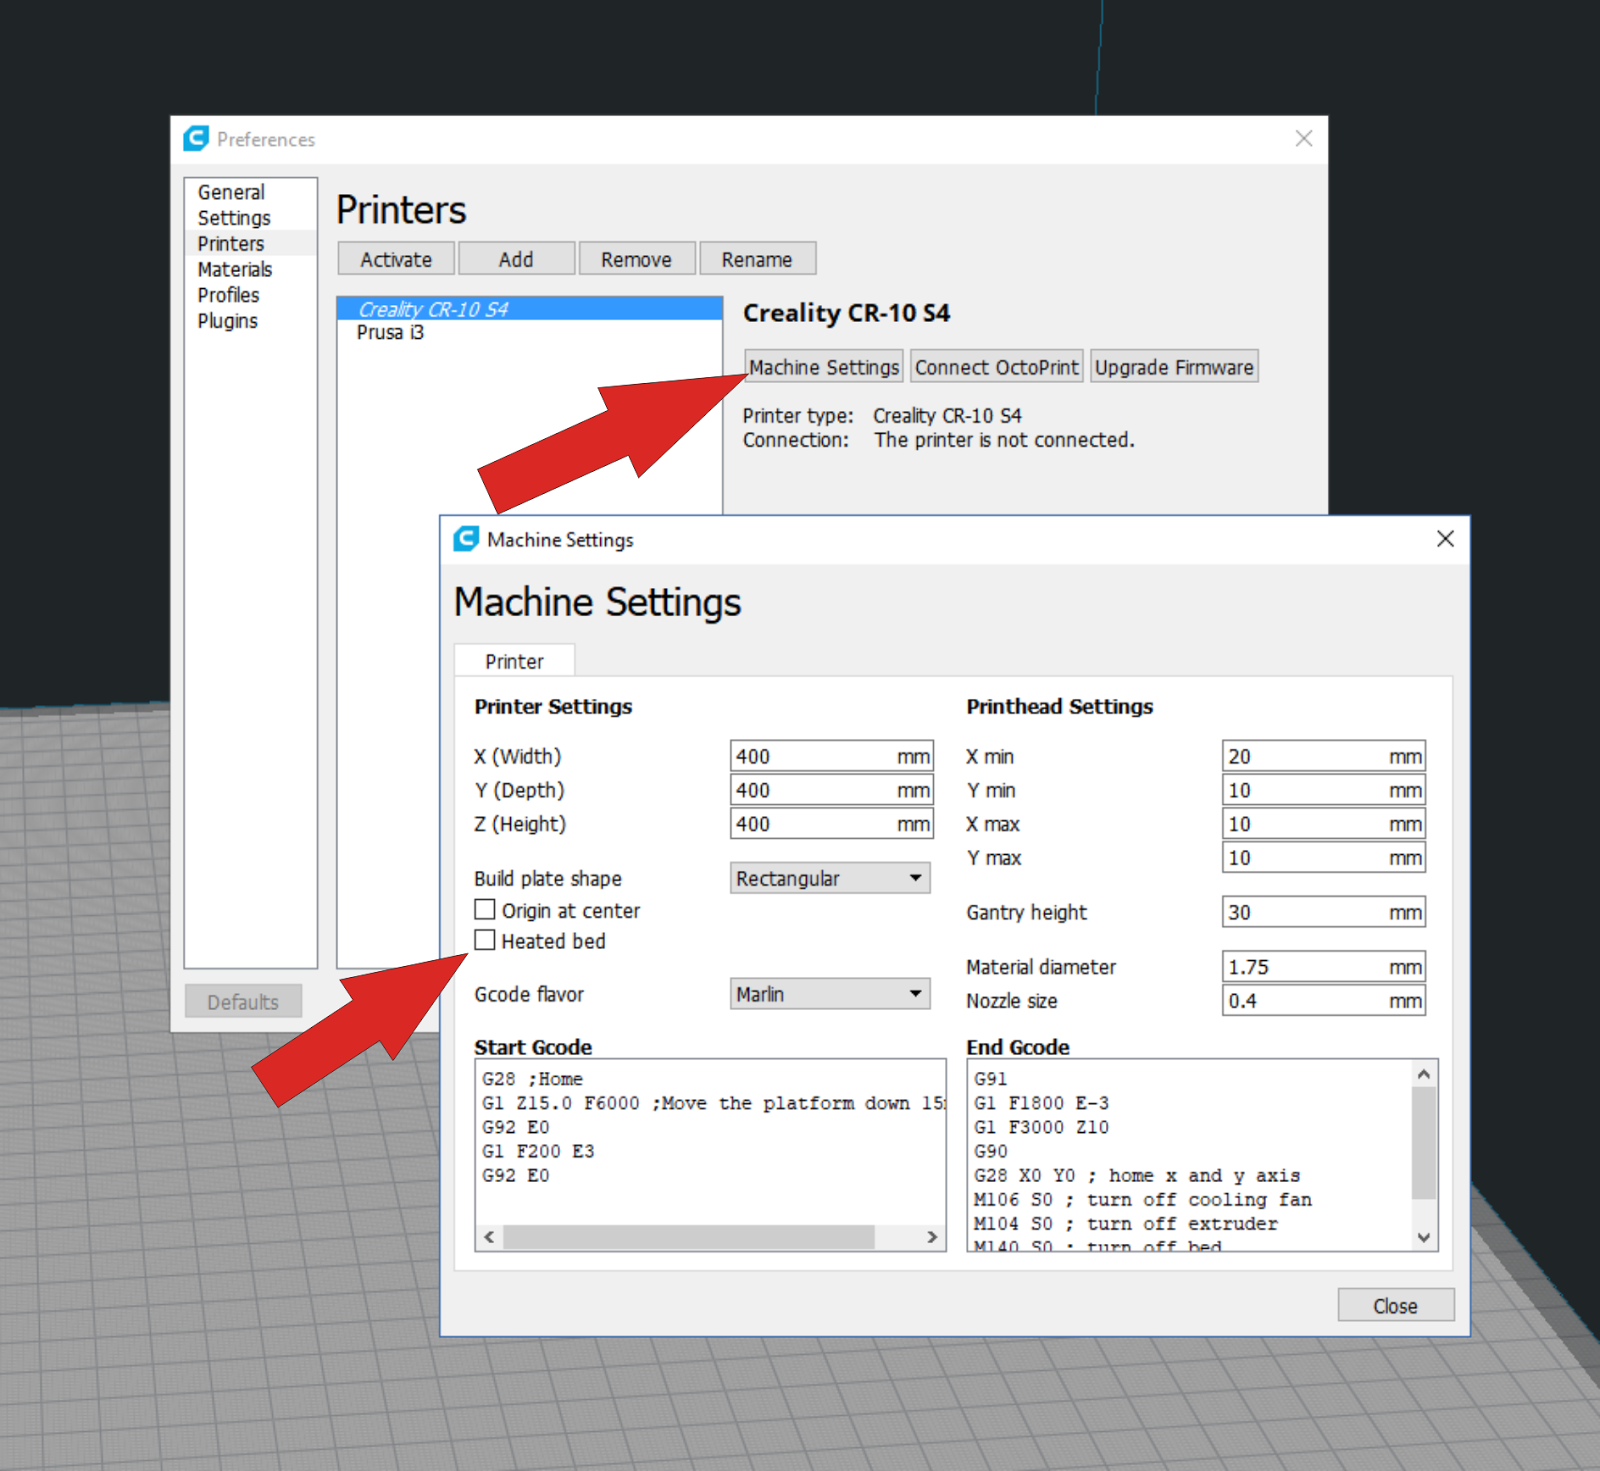Open the Build plate shape dropdown
The width and height of the screenshot is (1600, 1471).
[830, 878]
